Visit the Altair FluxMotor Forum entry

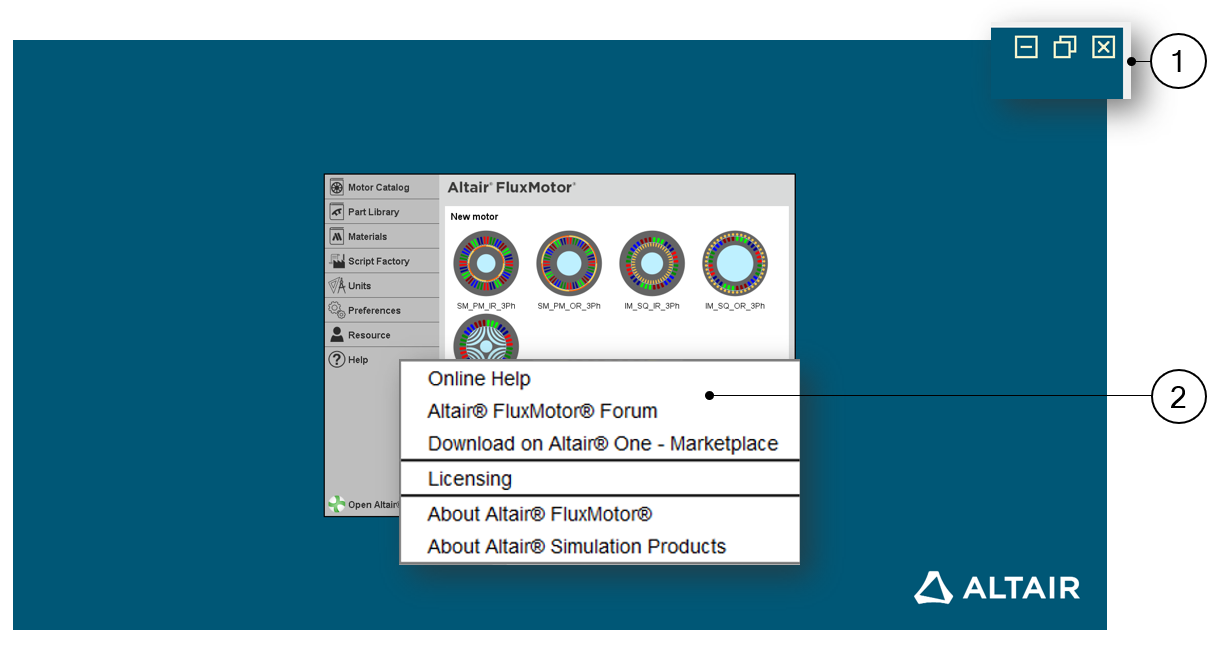click(542, 411)
